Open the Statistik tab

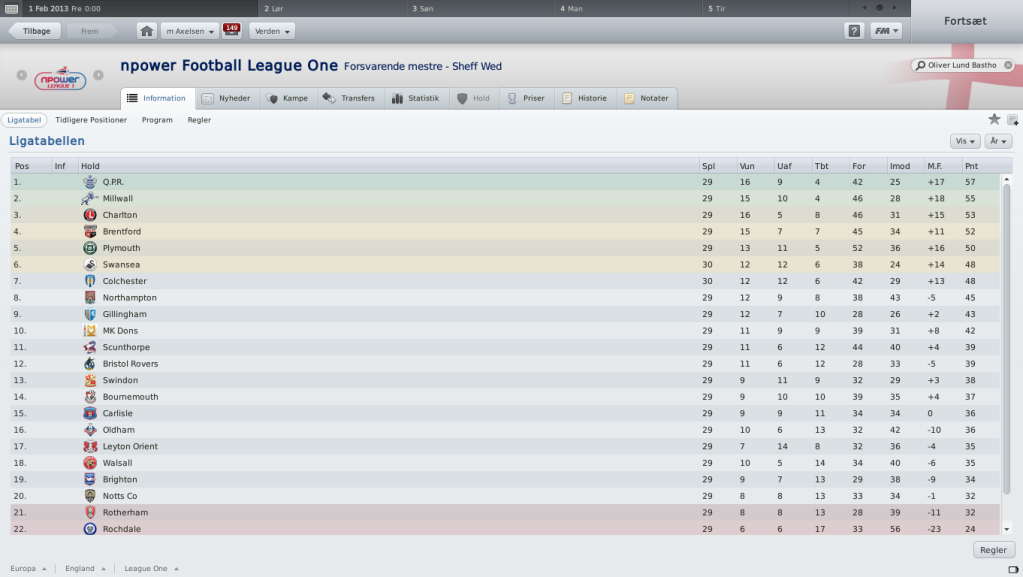pyautogui.click(x=416, y=98)
